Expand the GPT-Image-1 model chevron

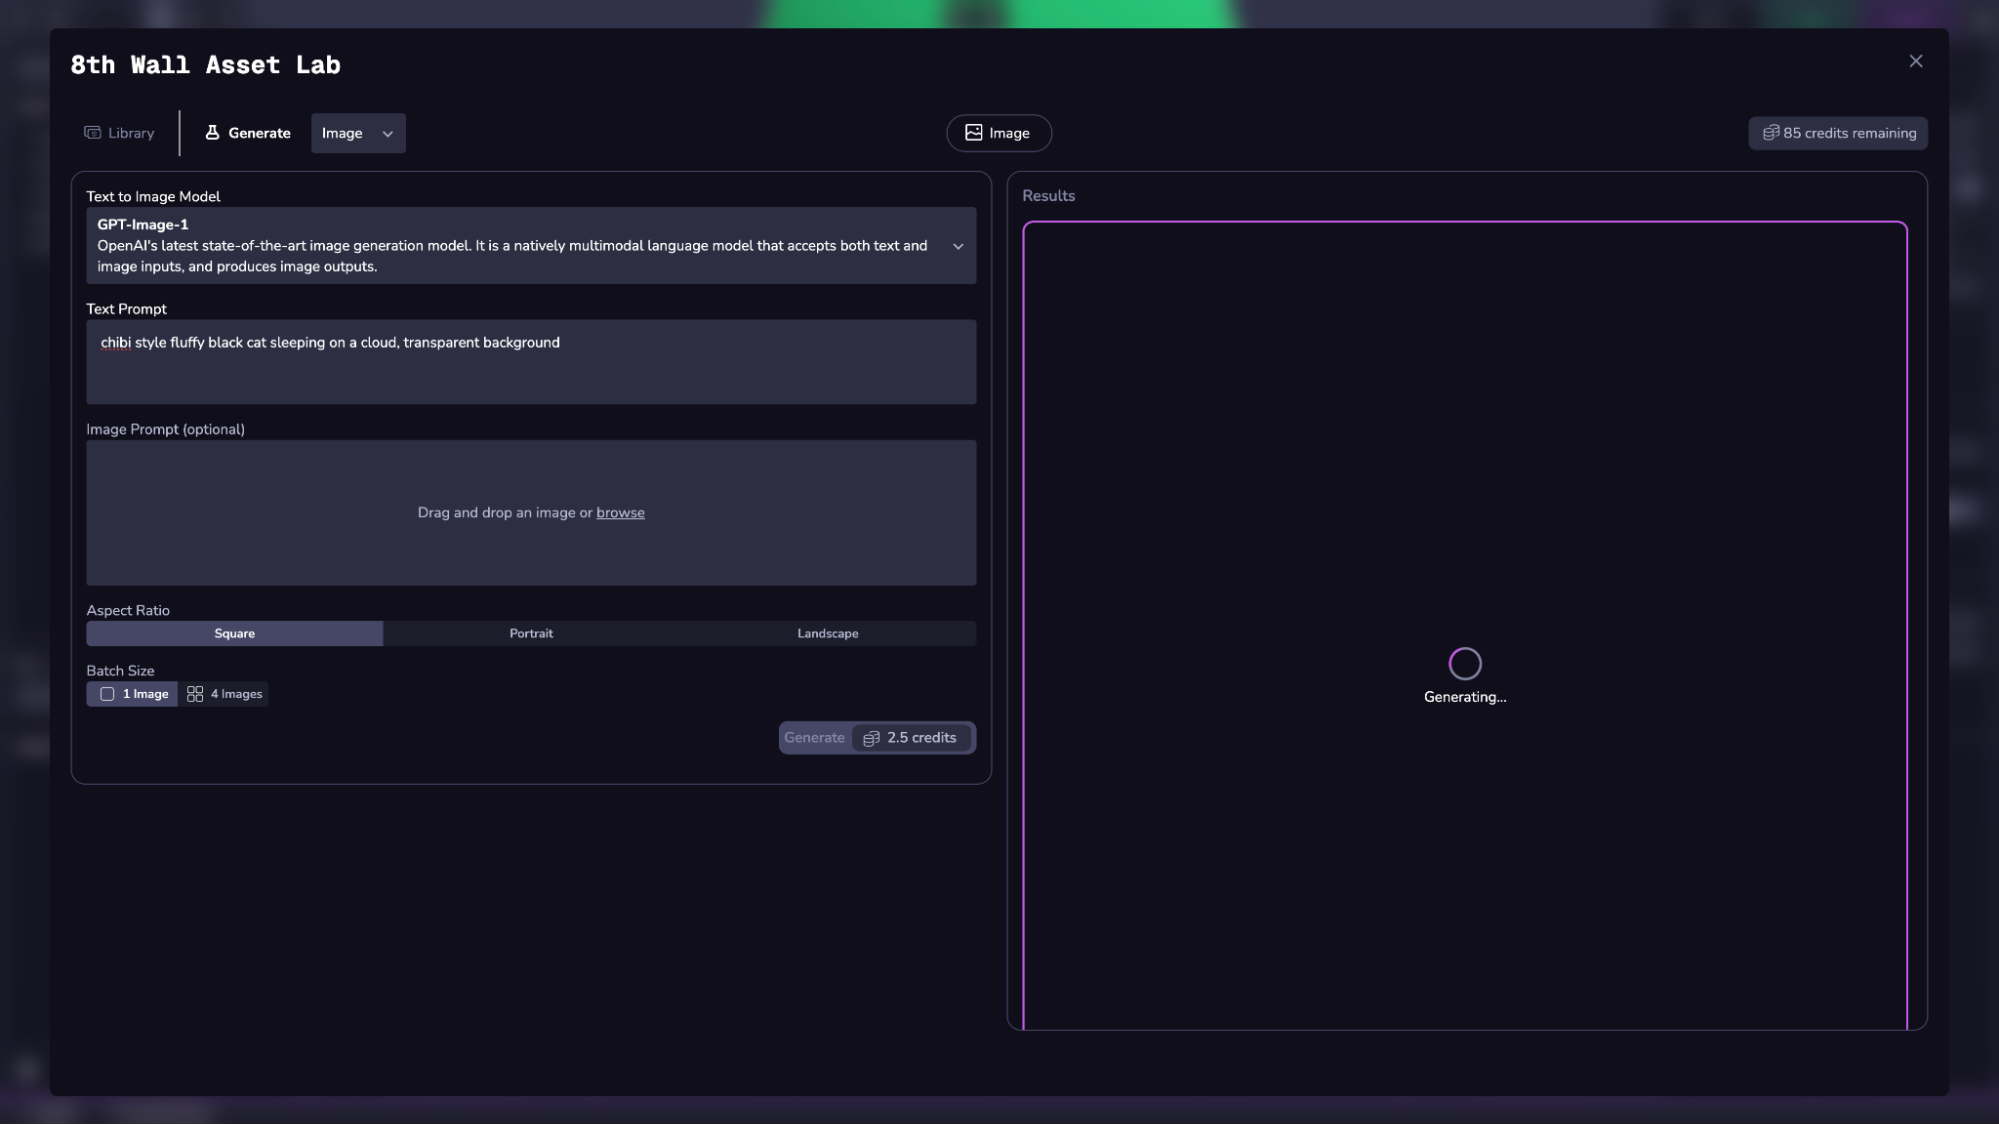point(958,246)
